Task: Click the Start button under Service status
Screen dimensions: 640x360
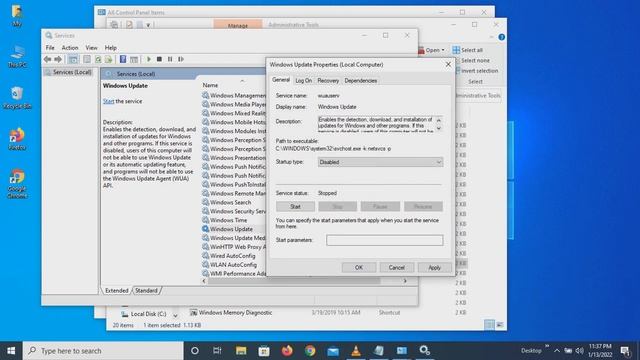Action: [295, 207]
